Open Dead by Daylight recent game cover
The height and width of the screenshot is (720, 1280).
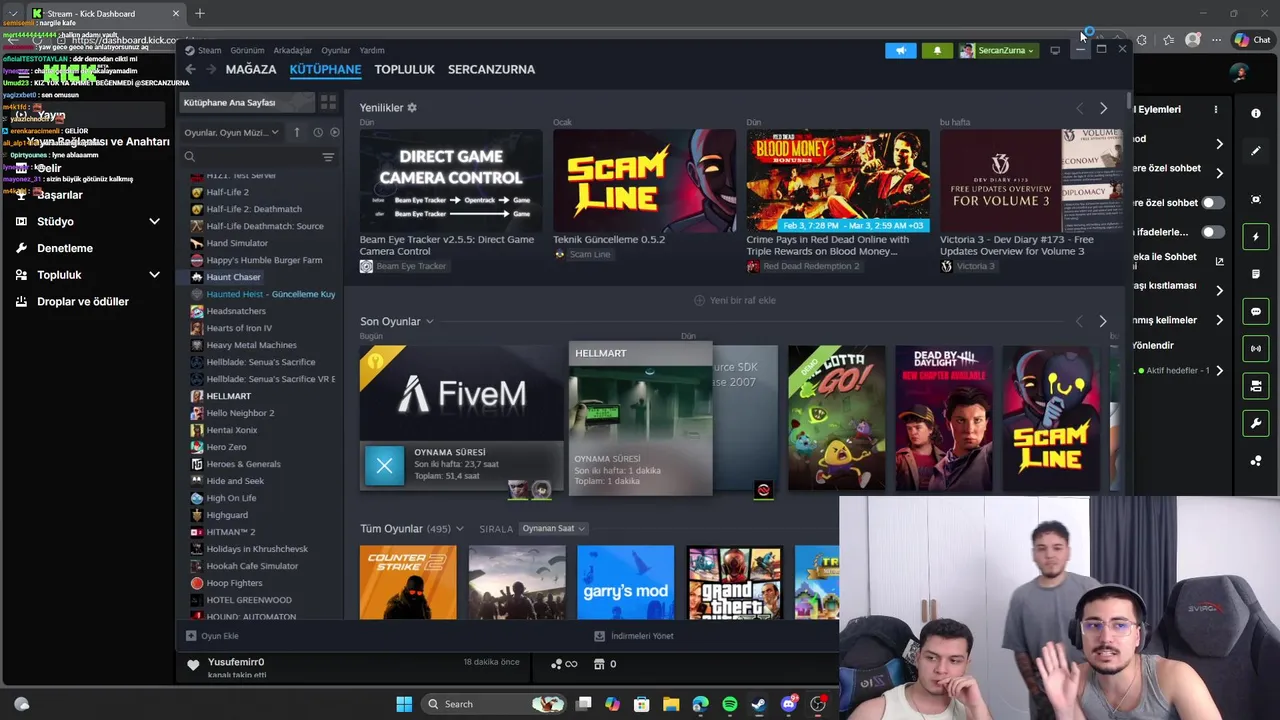pyautogui.click(x=943, y=418)
